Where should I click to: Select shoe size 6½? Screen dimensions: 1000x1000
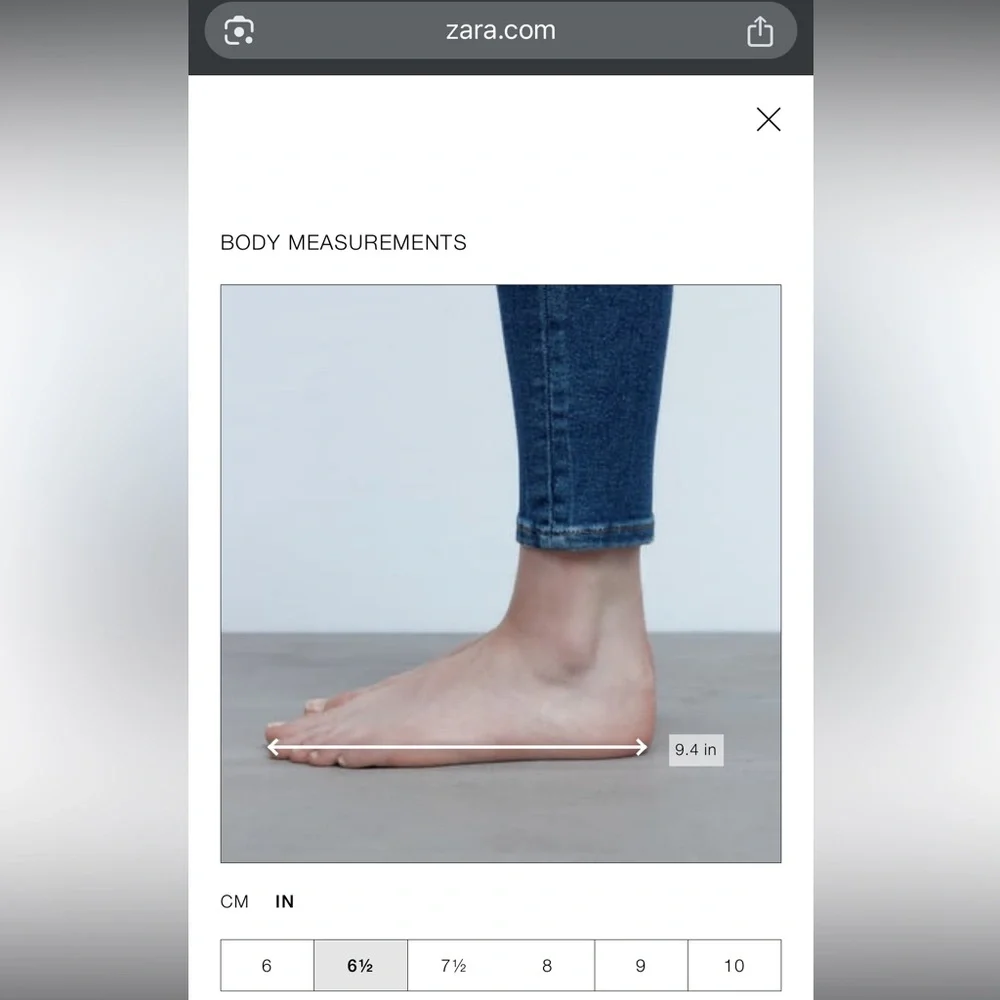pyautogui.click(x=360, y=965)
